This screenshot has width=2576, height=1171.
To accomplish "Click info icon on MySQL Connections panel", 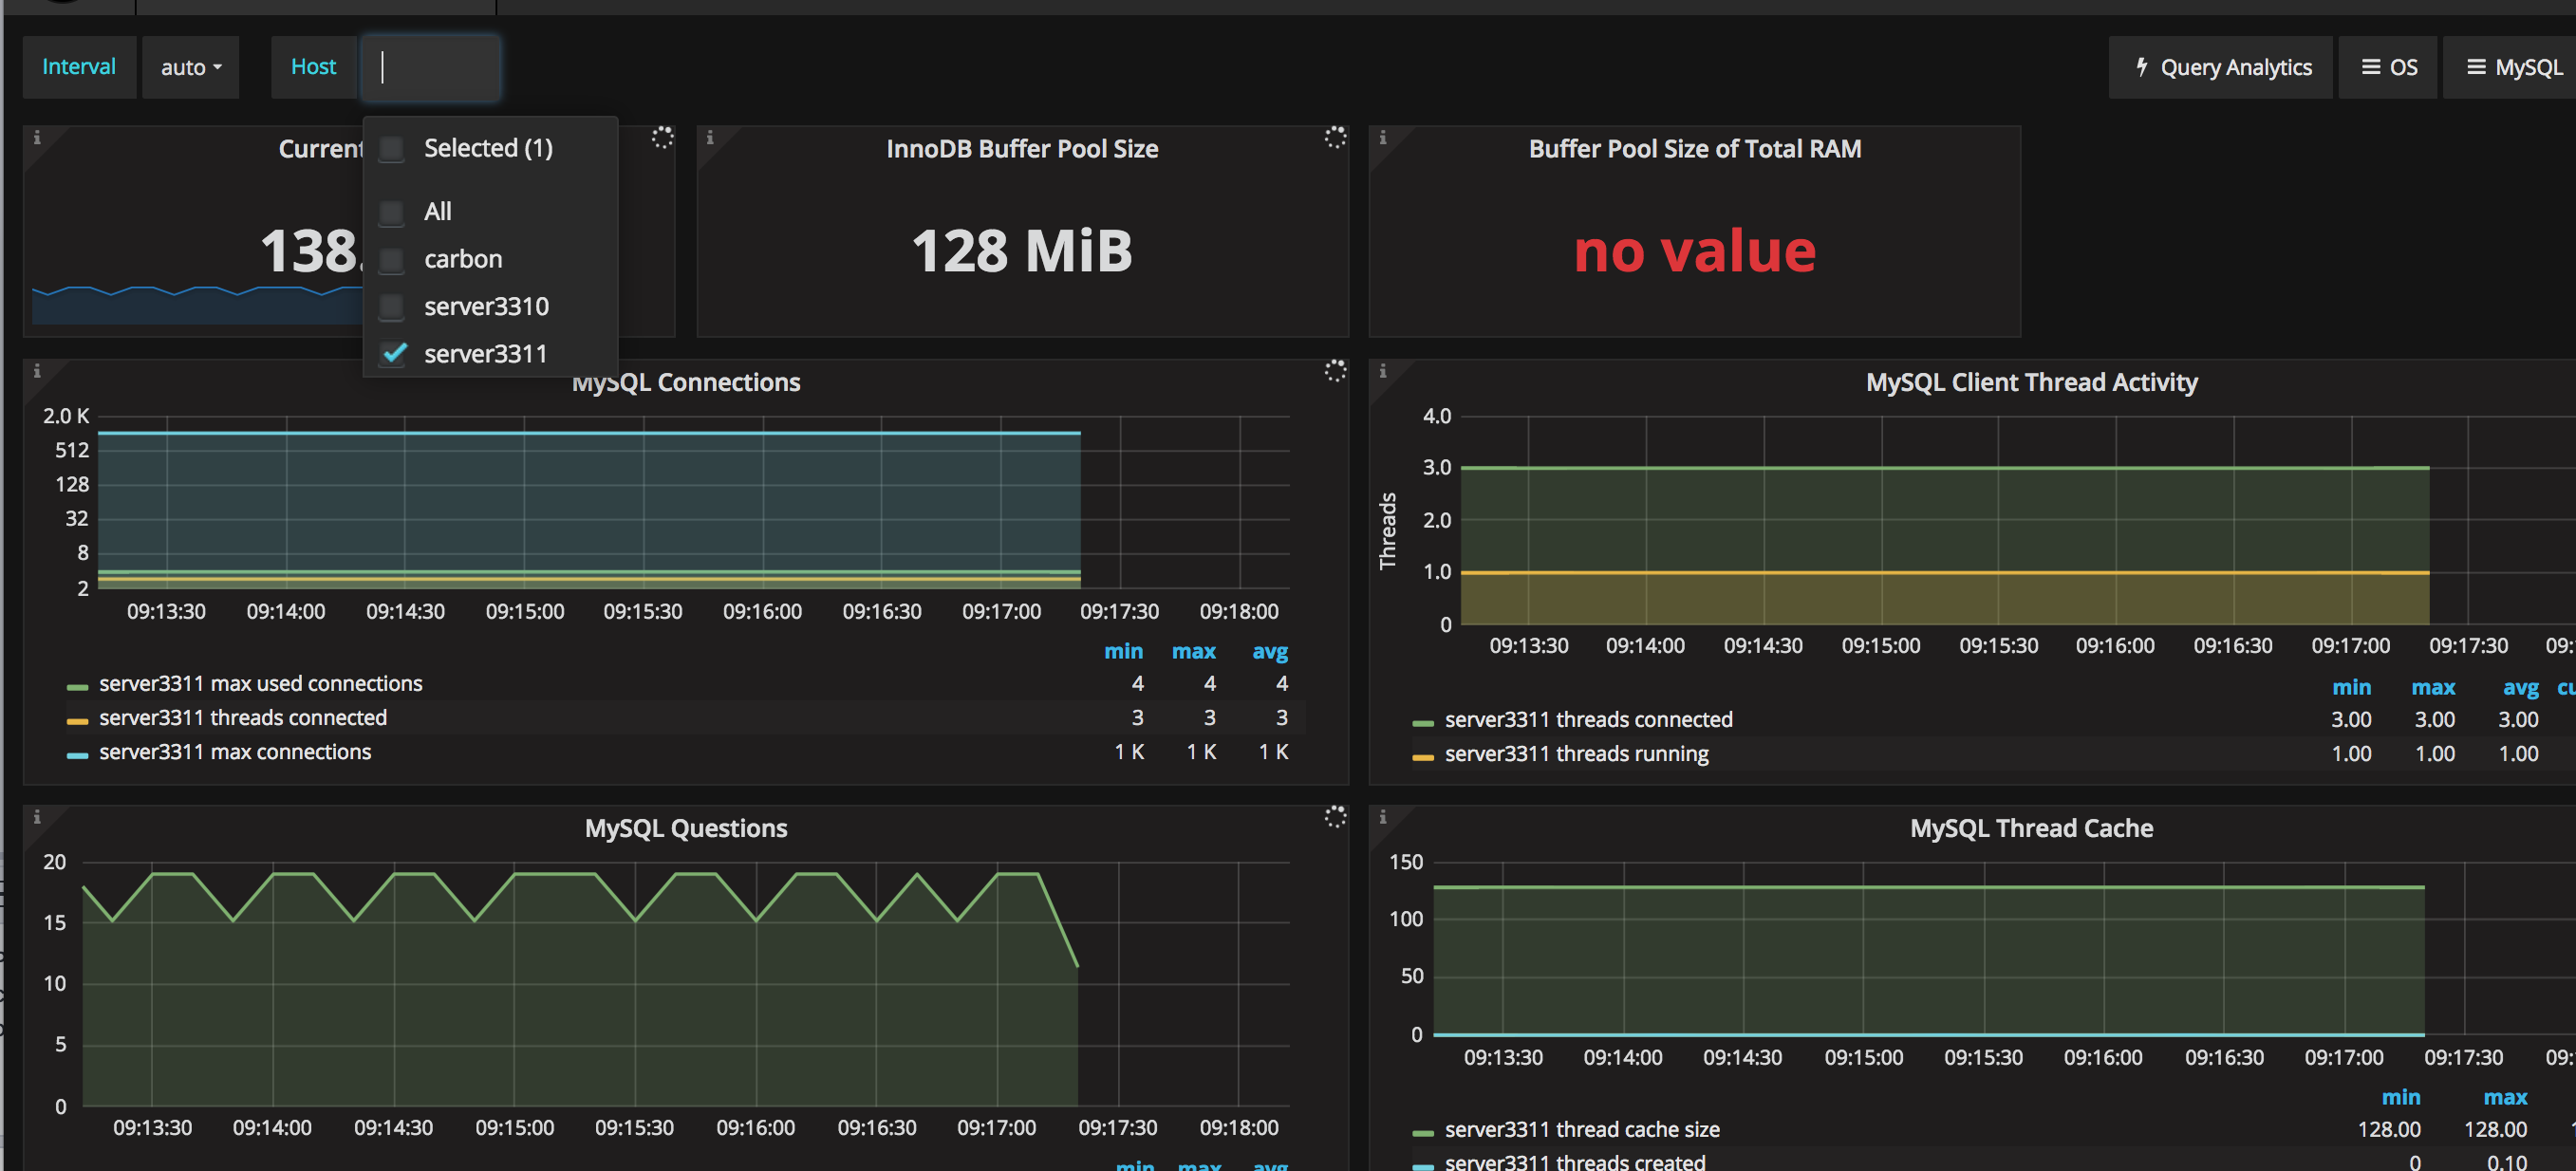I will click(x=37, y=371).
